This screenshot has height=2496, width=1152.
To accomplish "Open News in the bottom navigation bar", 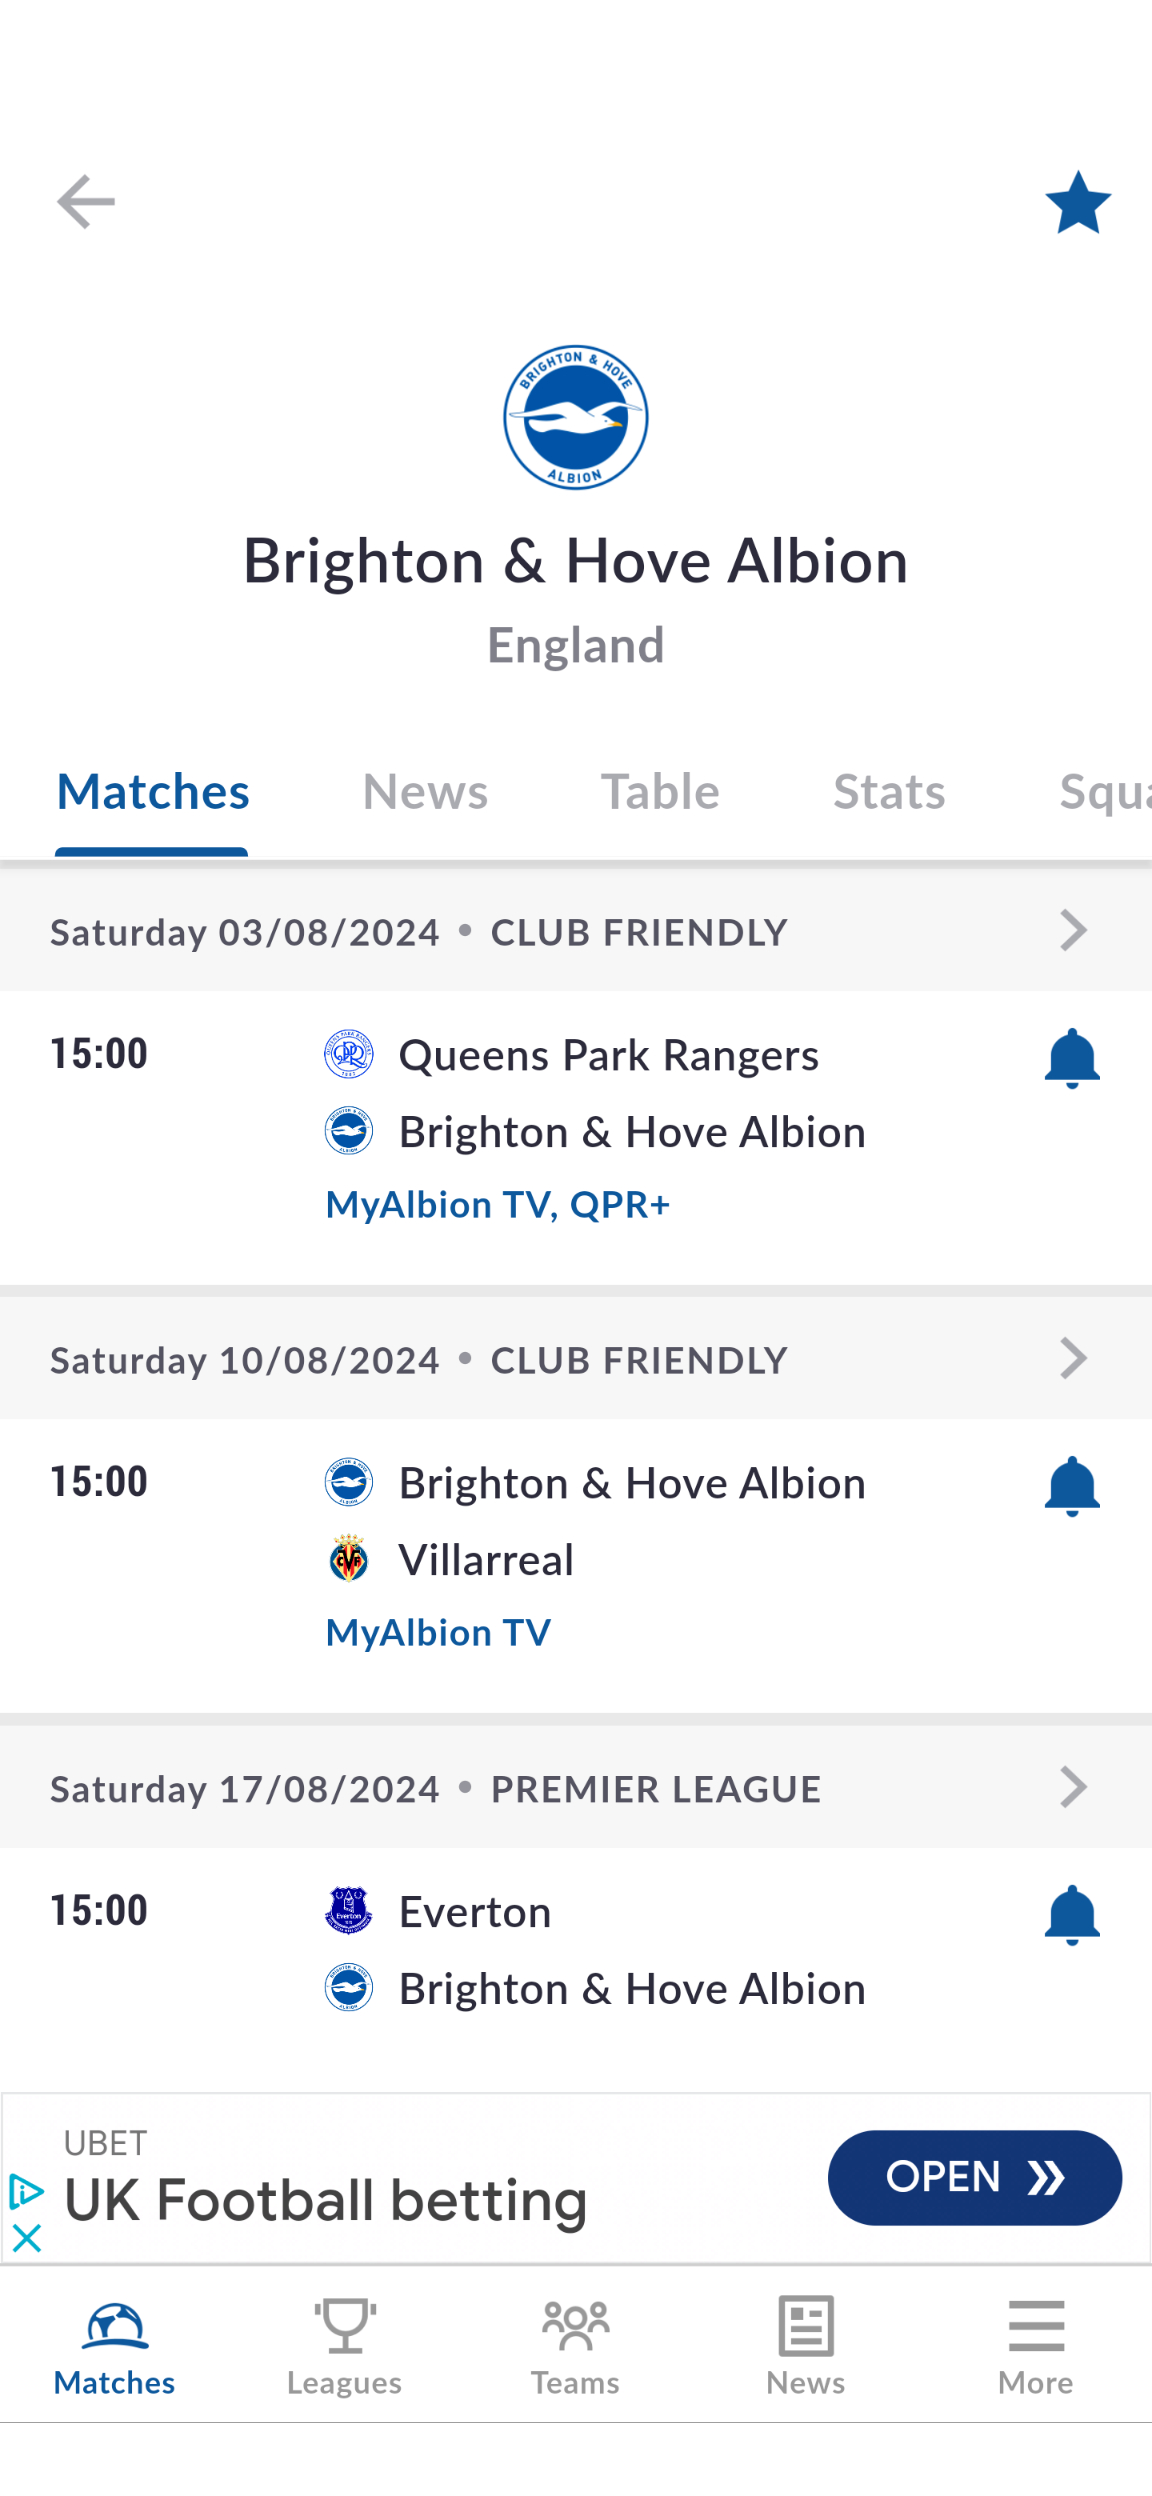I will [806, 2346].
